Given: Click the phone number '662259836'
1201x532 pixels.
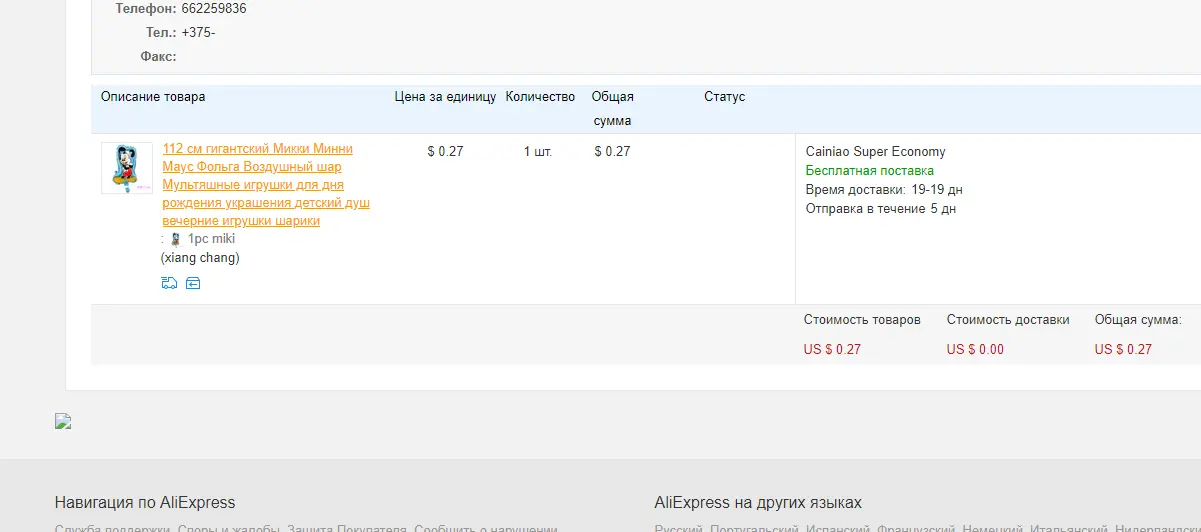Looking at the screenshot, I should 214,9.
